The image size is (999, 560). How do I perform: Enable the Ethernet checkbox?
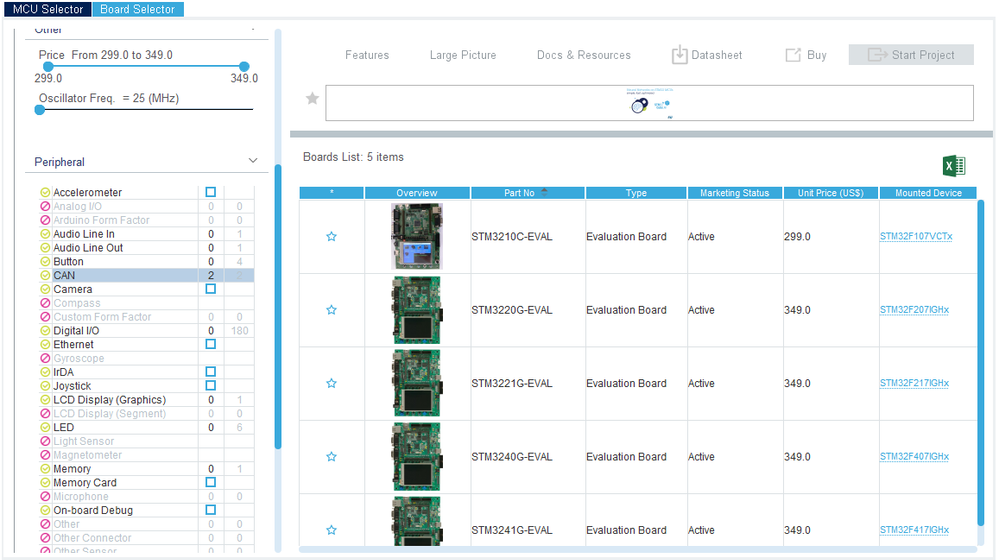tap(211, 344)
